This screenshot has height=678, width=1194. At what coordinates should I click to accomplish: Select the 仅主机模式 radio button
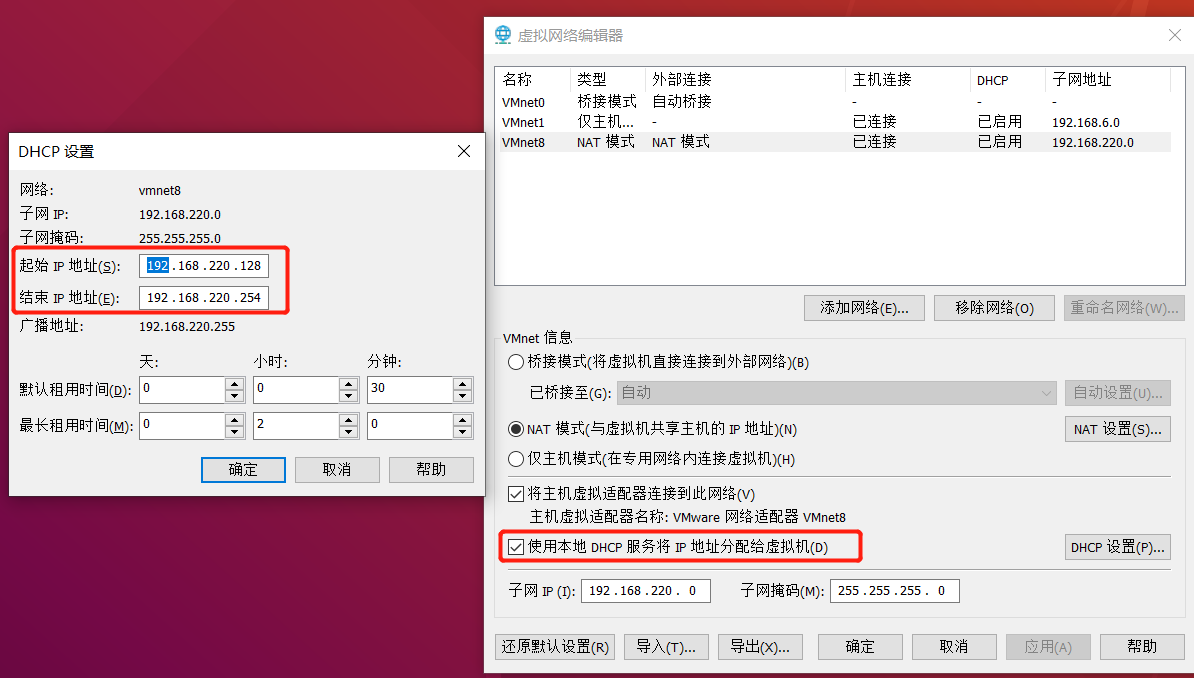click(x=516, y=459)
